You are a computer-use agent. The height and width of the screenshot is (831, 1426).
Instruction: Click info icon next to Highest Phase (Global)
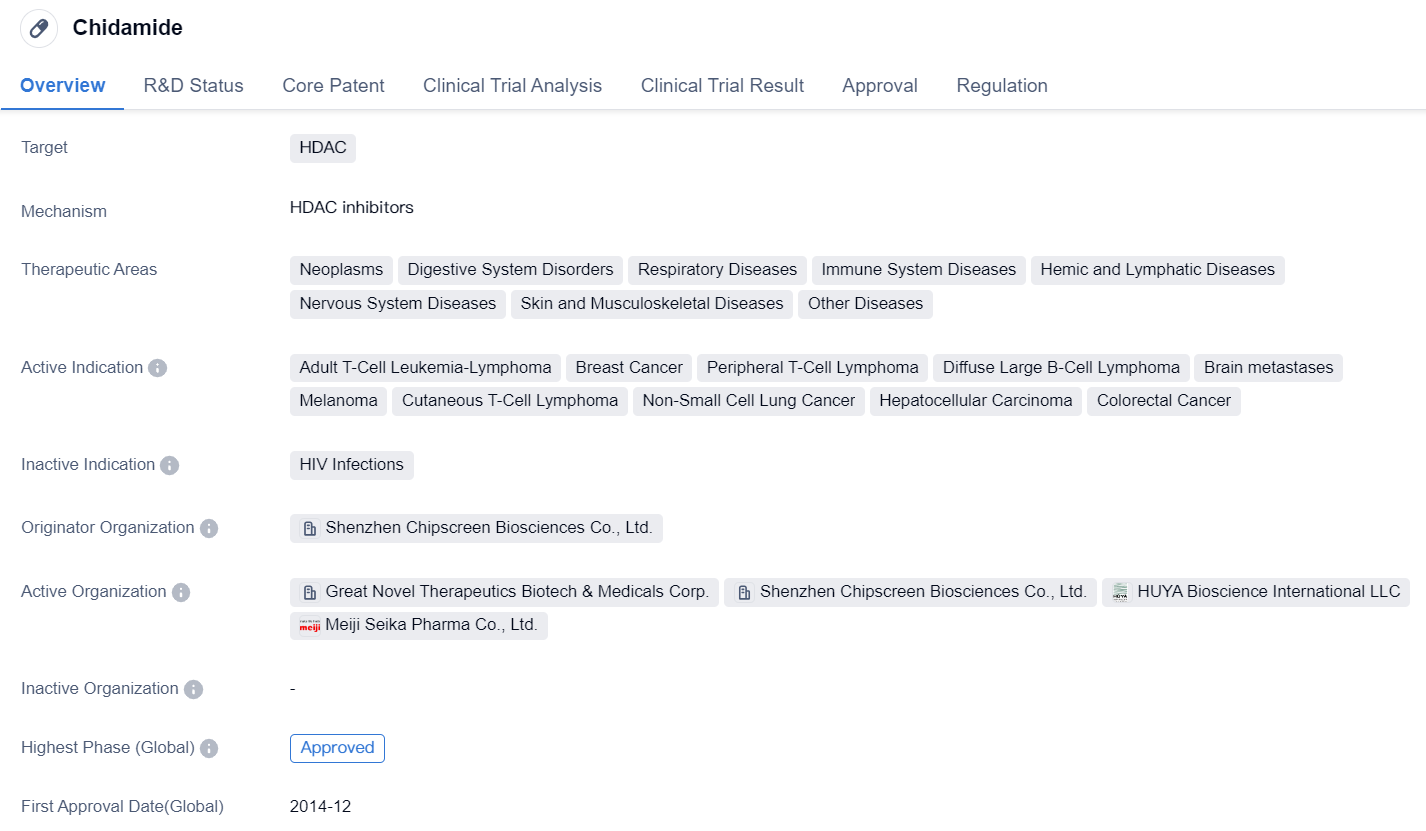pyautogui.click(x=208, y=748)
